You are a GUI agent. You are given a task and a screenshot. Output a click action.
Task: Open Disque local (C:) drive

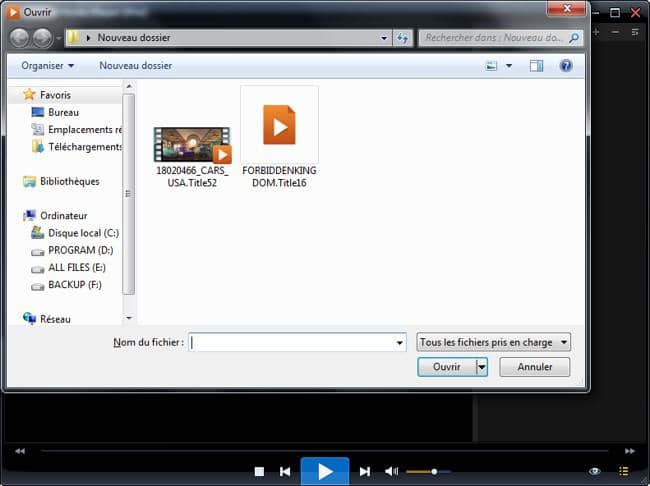83,233
